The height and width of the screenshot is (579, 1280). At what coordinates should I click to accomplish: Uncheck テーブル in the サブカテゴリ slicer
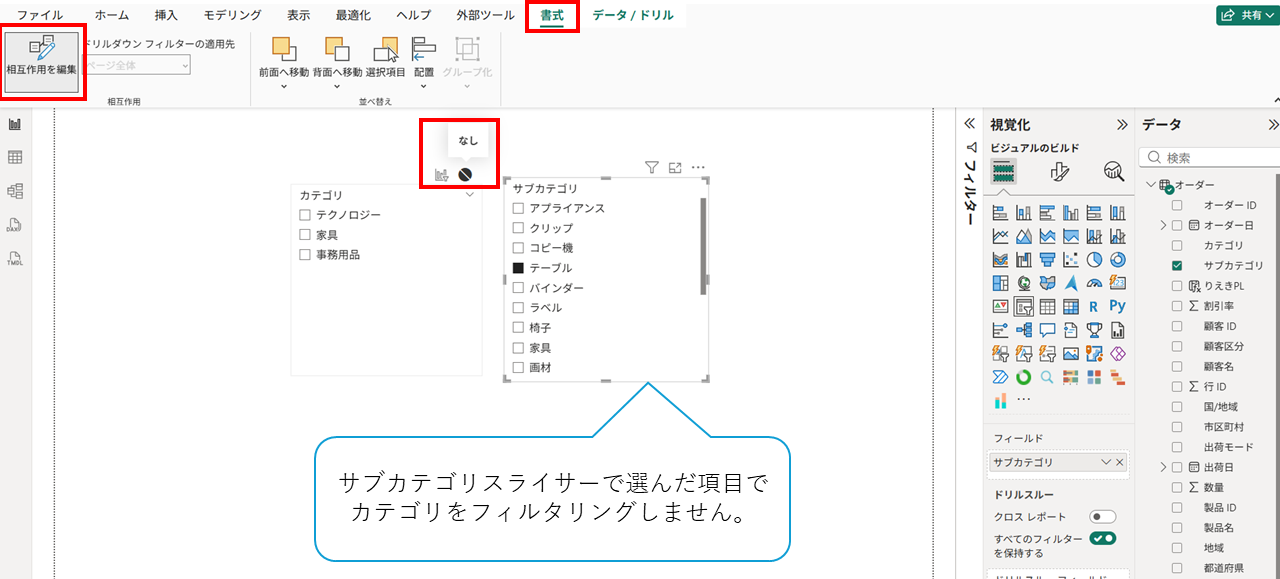(518, 268)
